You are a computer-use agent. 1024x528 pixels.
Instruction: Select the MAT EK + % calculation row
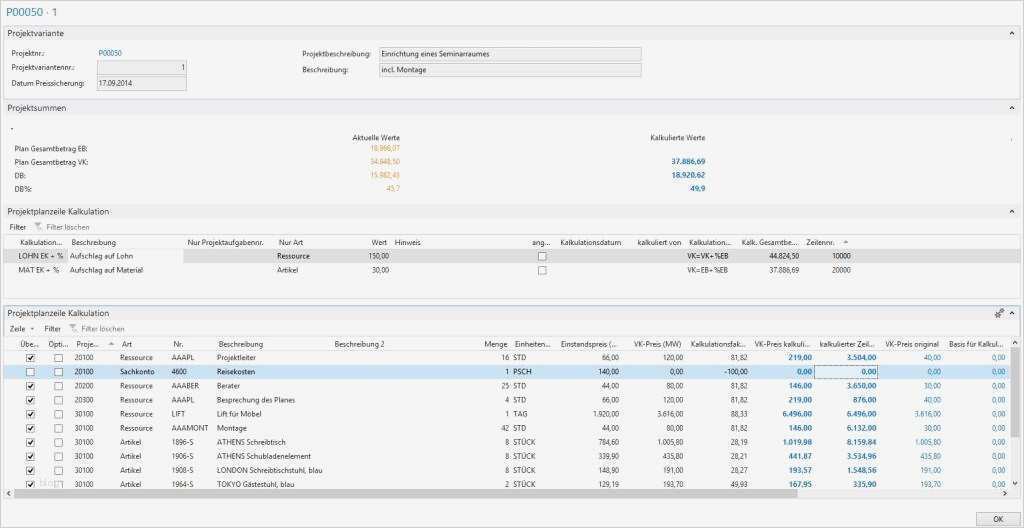(x=40, y=270)
